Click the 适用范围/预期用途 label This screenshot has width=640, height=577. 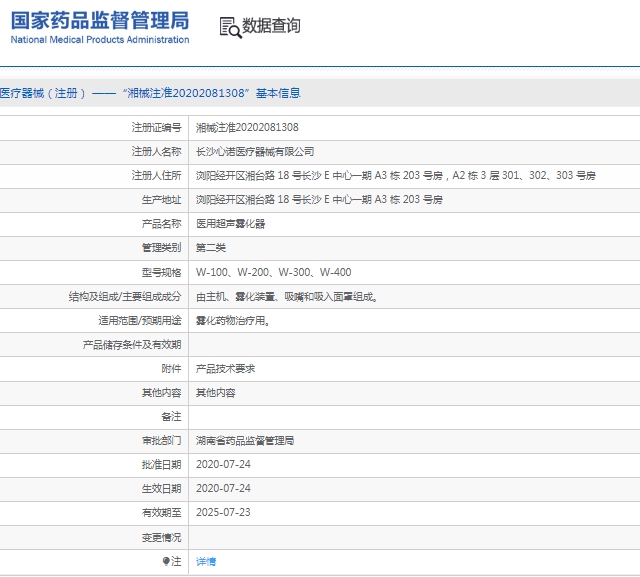[x=140, y=321]
